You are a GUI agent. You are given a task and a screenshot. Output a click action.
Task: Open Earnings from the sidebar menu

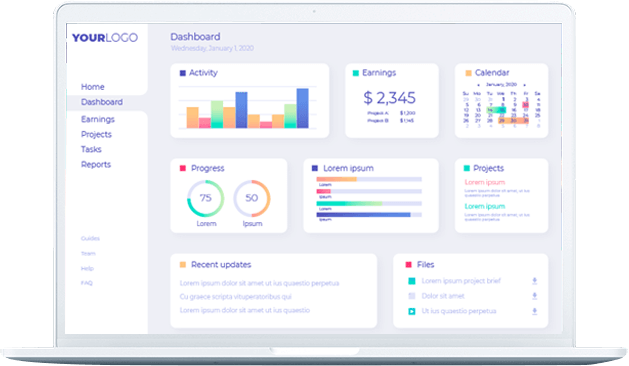[98, 119]
